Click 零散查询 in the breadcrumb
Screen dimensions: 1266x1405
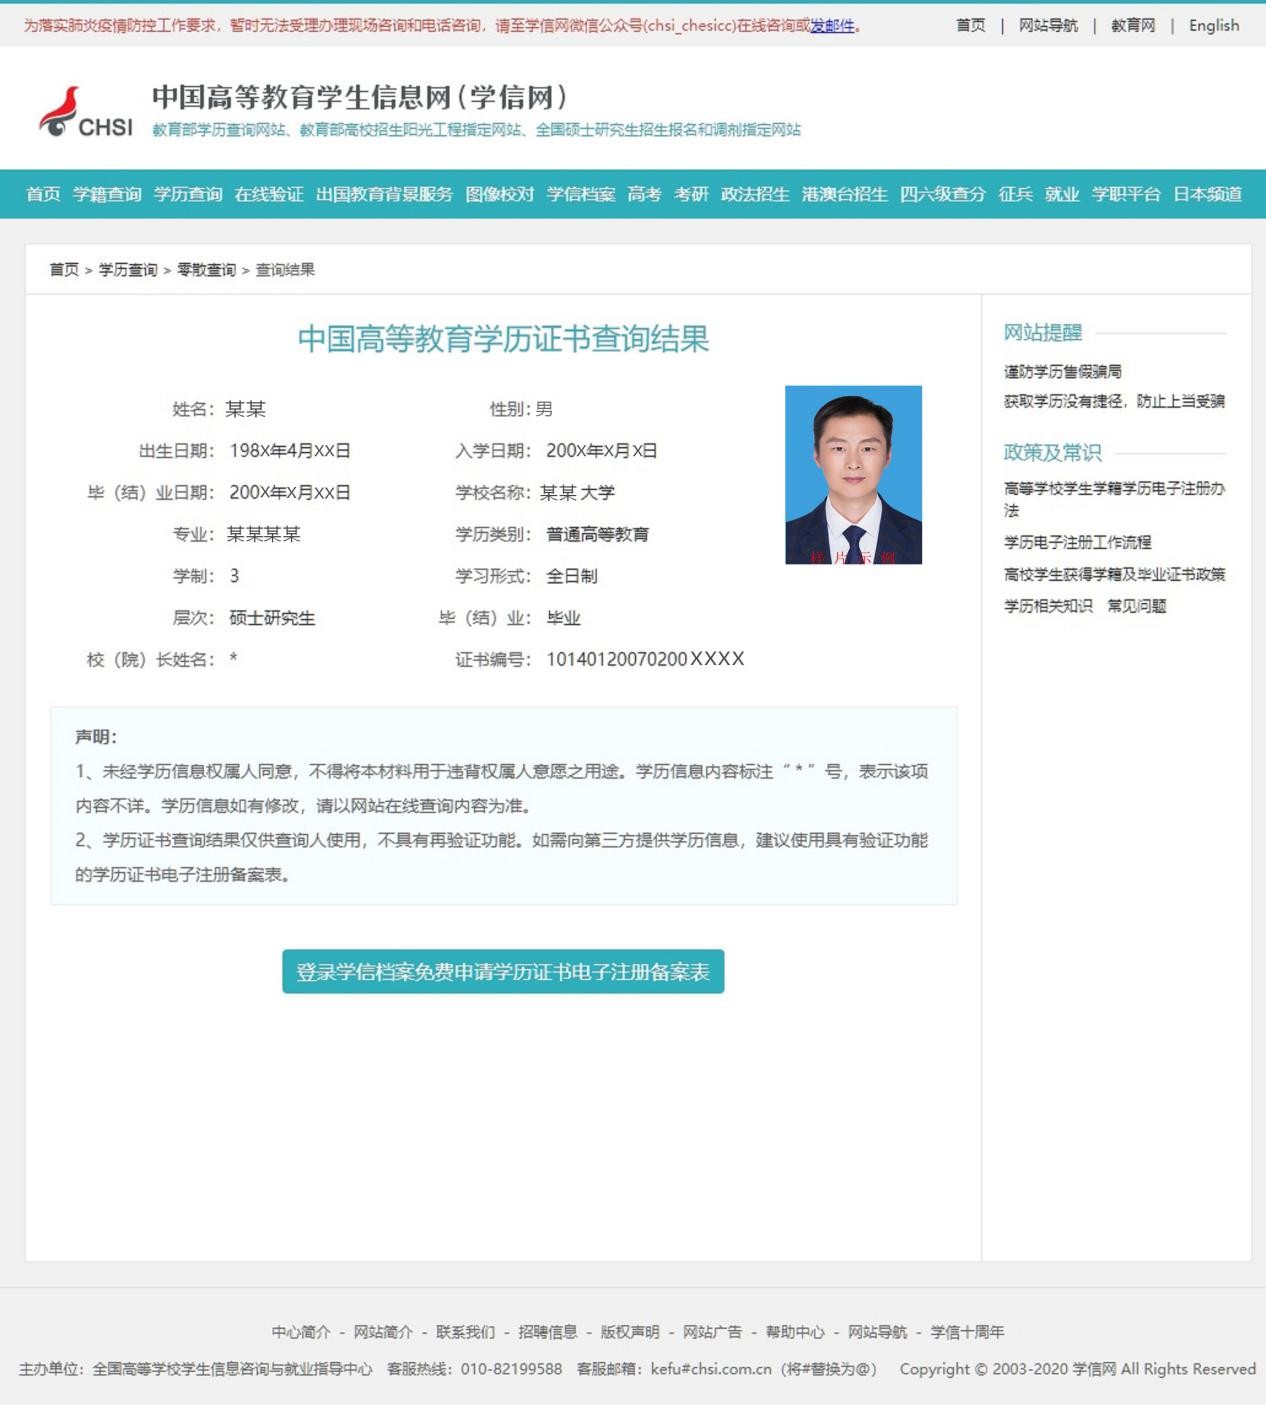click(206, 270)
